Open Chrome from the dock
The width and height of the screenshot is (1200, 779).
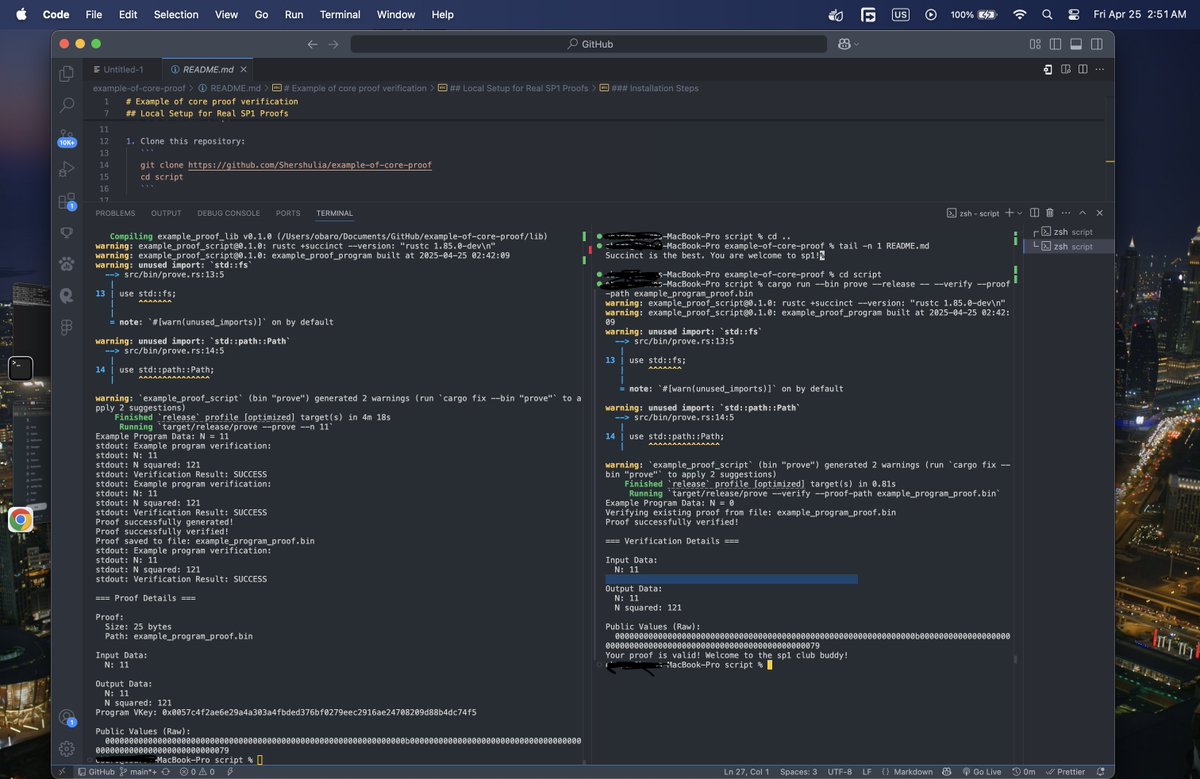pyautogui.click(x=21, y=520)
